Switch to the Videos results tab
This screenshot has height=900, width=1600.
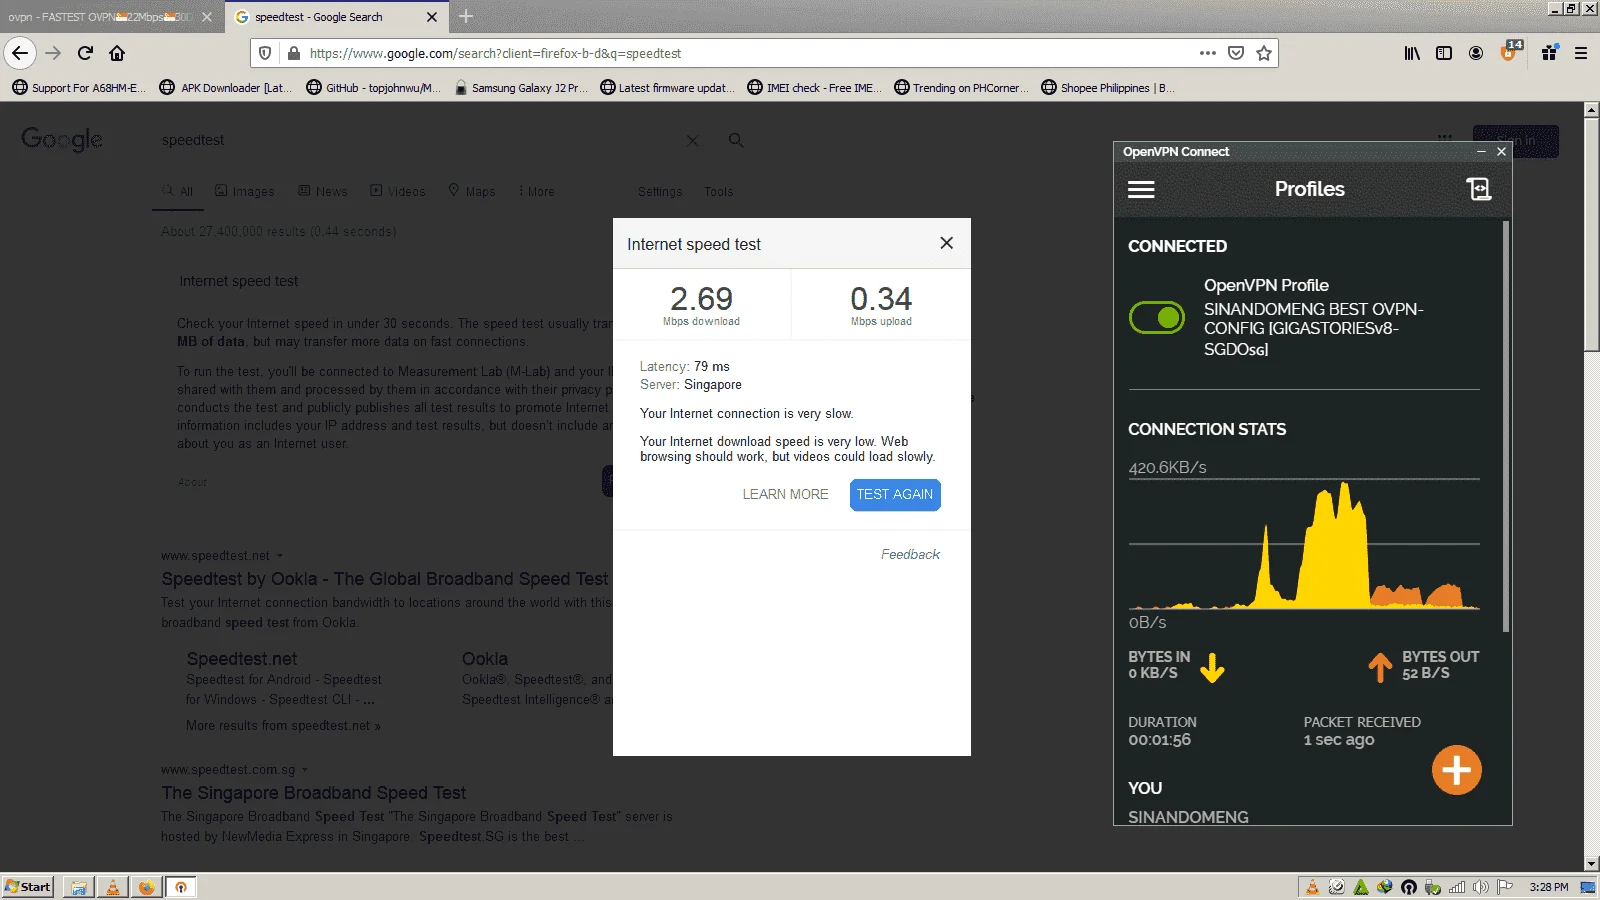pyautogui.click(x=398, y=191)
